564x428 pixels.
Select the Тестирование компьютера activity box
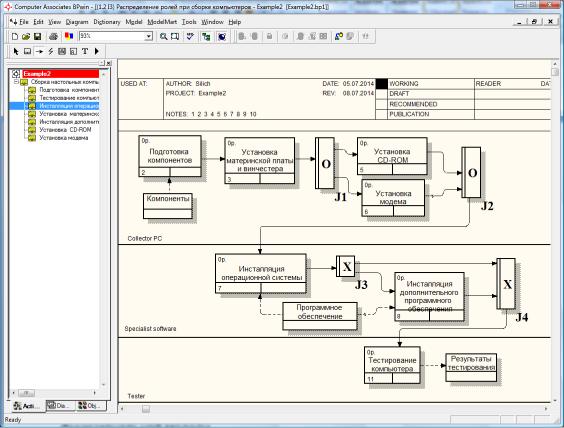click(392, 365)
